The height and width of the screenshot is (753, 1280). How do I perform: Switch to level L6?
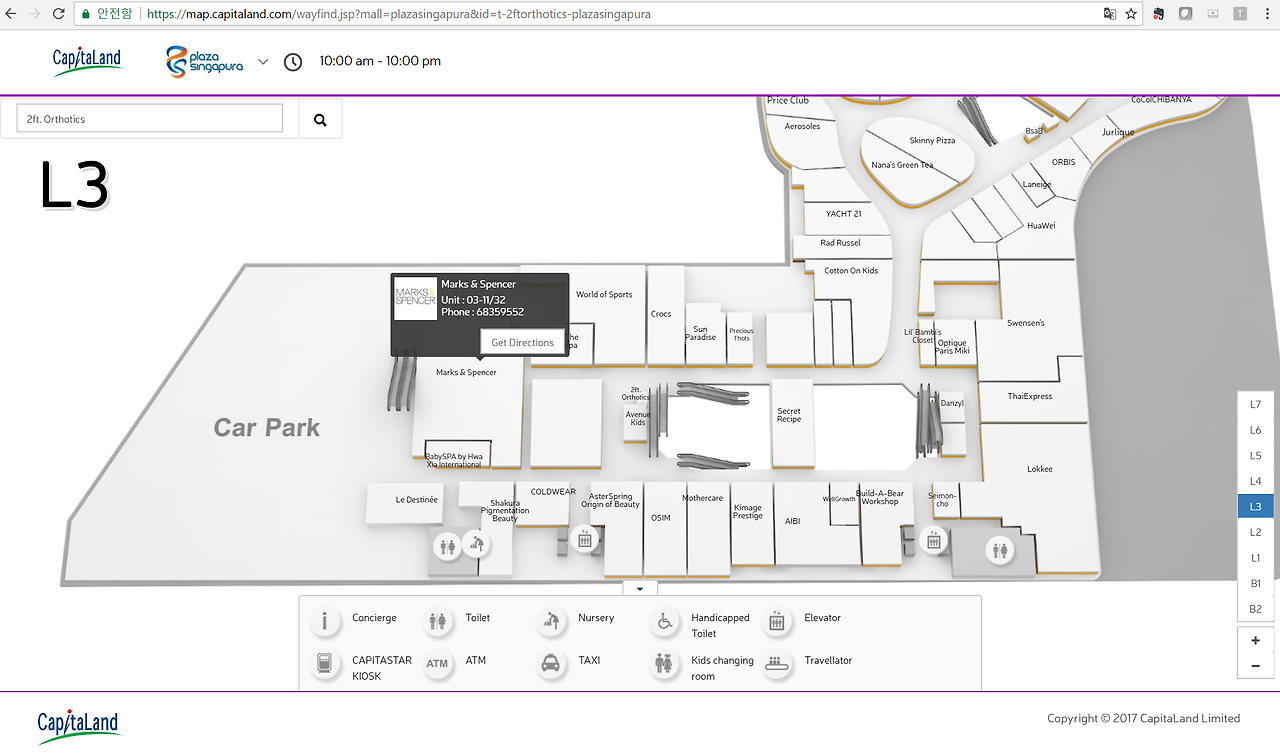pyautogui.click(x=1256, y=430)
